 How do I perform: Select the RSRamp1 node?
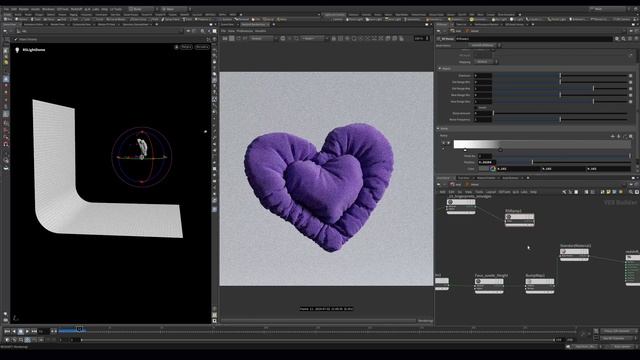tap(520, 219)
